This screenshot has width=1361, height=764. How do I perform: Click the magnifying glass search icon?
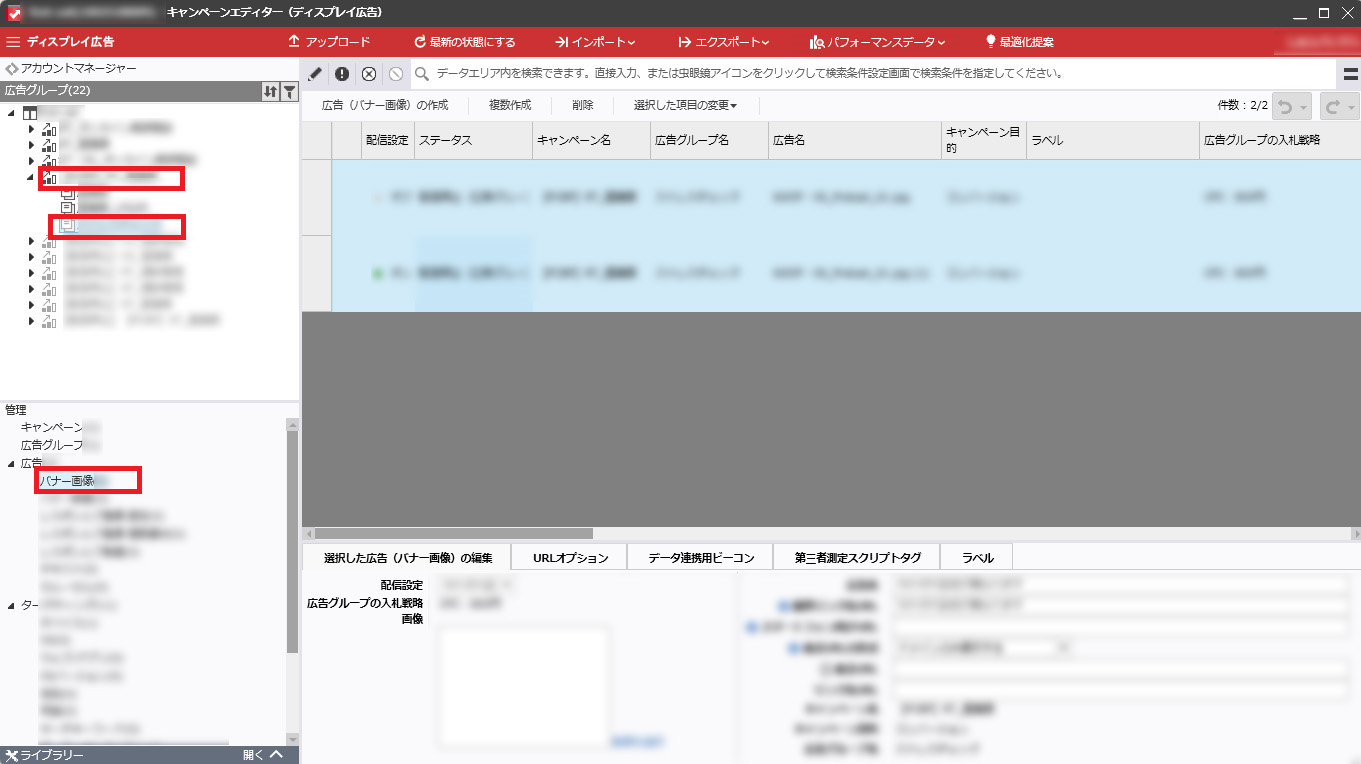coord(423,73)
